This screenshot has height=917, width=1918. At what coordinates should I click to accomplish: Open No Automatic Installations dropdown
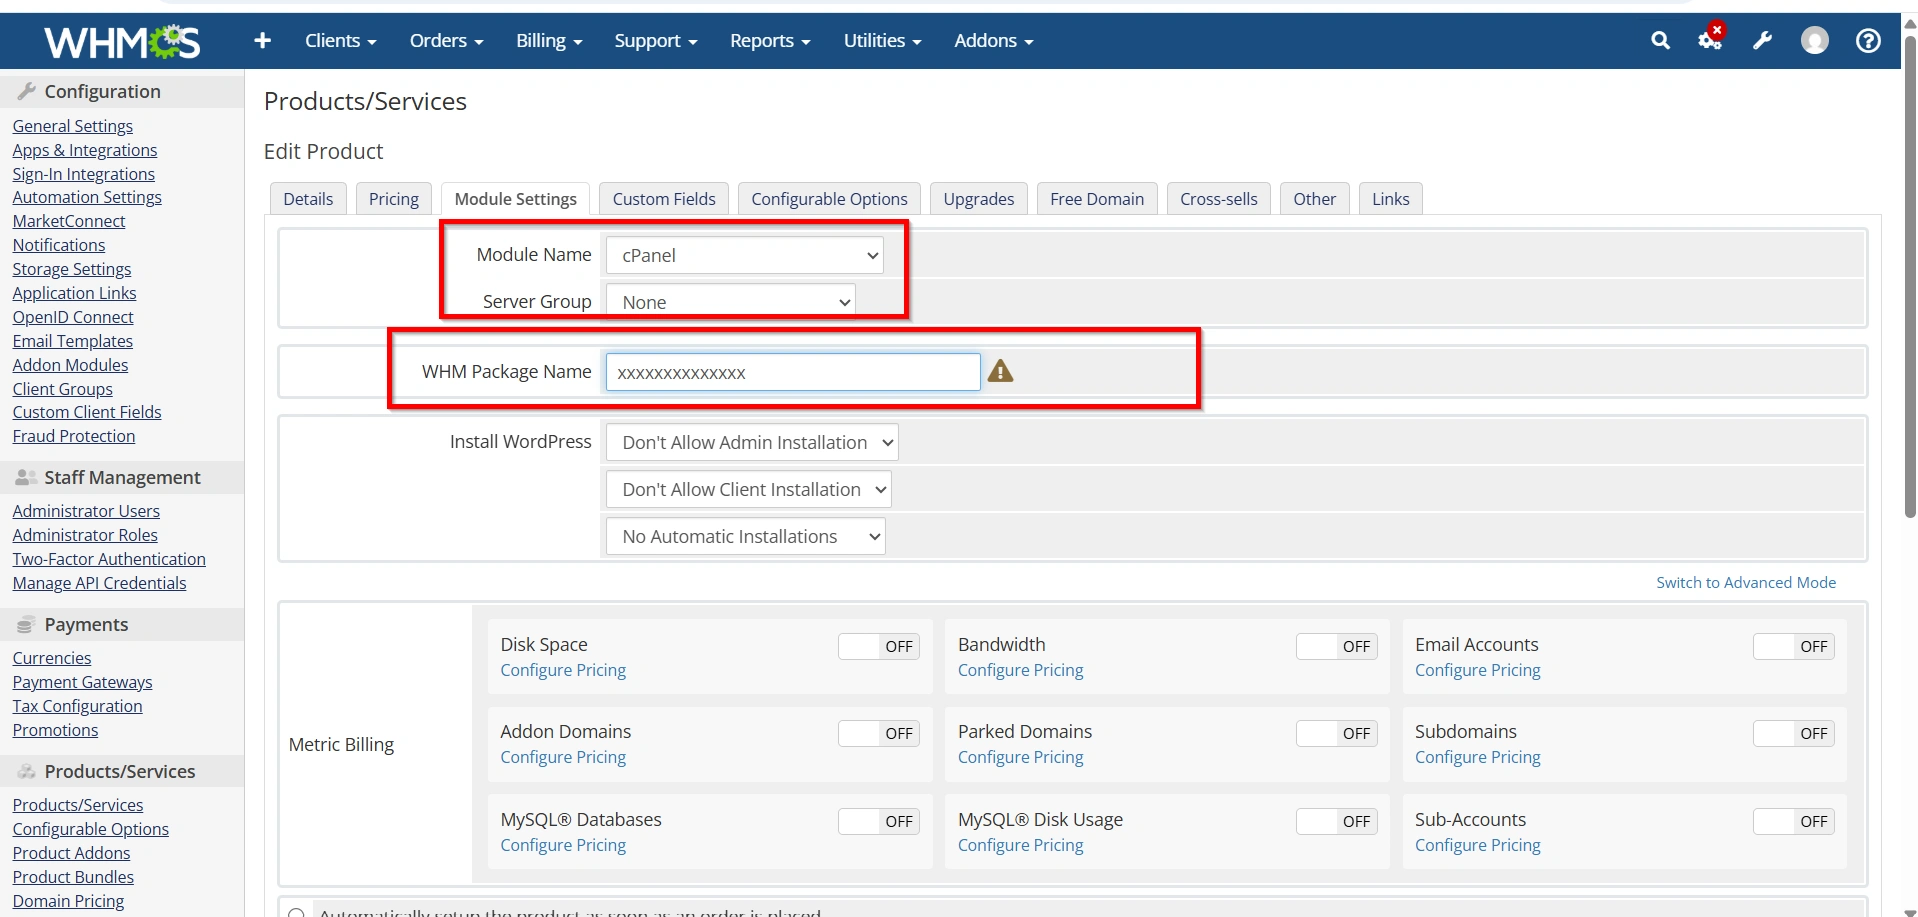pyautogui.click(x=745, y=536)
